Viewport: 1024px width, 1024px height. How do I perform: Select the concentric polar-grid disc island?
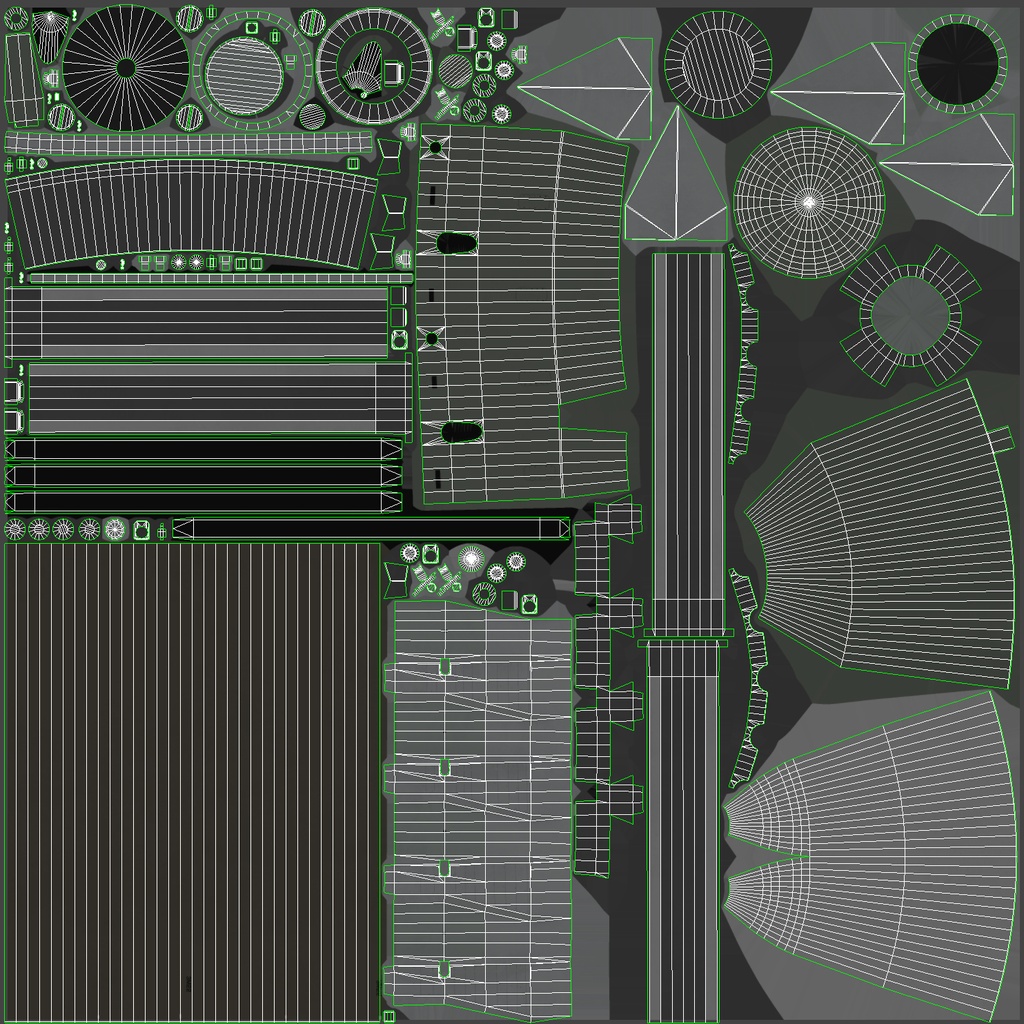point(809,203)
